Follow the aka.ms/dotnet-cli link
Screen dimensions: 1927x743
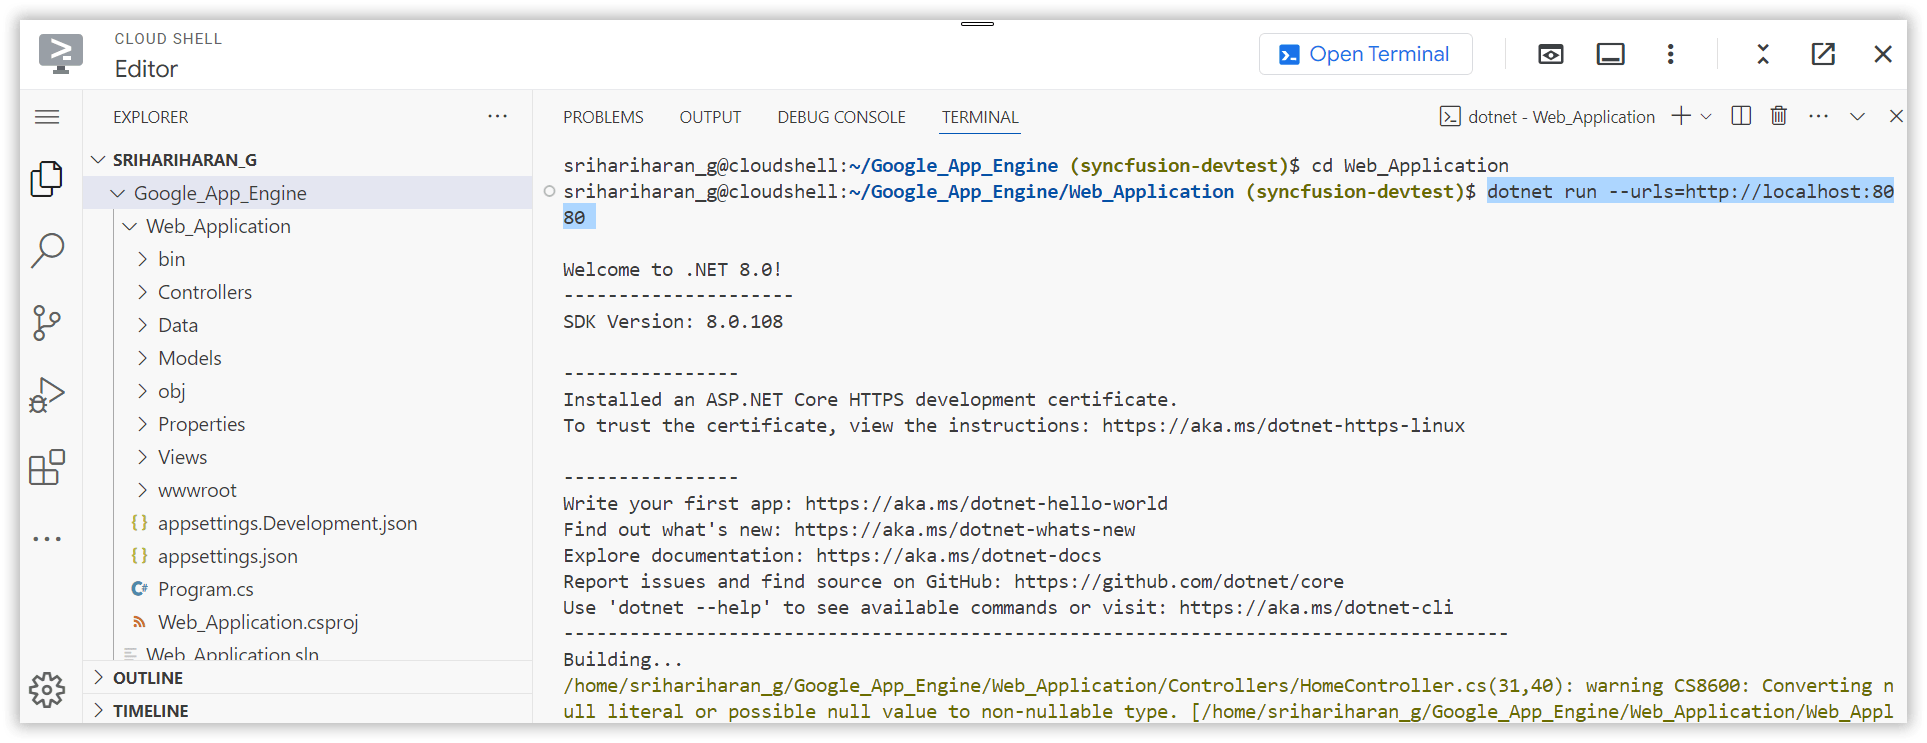pos(1316,608)
